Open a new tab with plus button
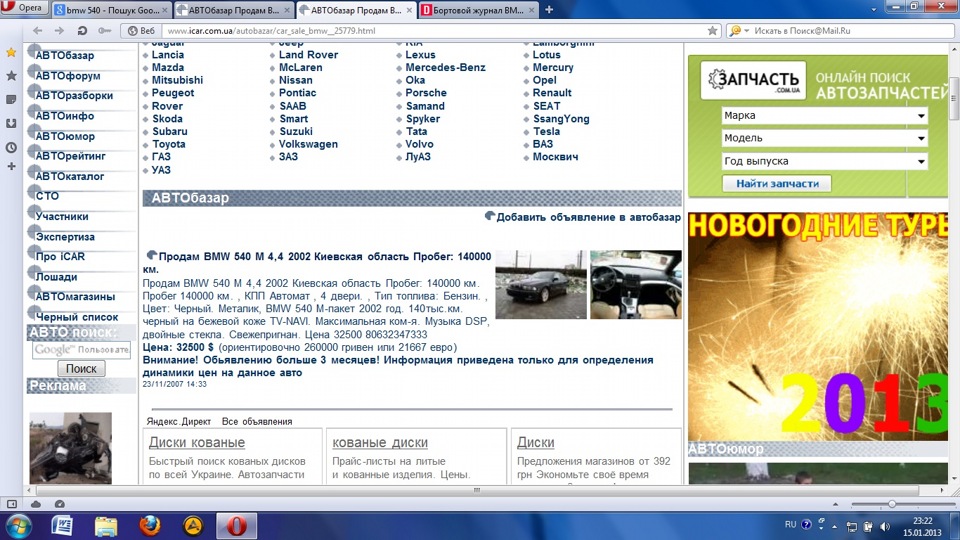960x540 pixels. click(x=549, y=10)
